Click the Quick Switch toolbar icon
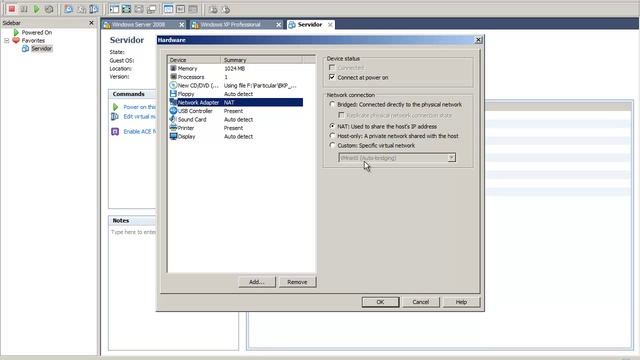640x360 pixels. tap(139, 9)
